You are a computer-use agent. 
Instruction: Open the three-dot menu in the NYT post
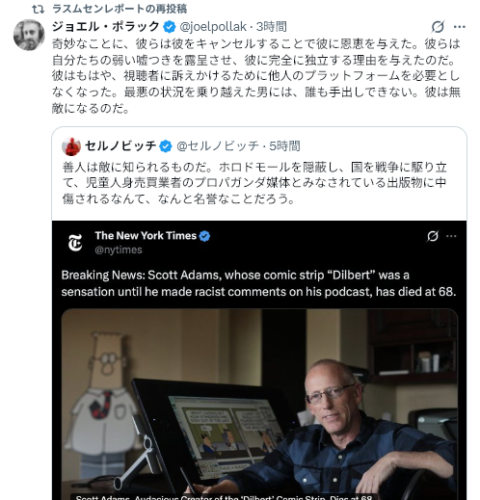coord(451,236)
